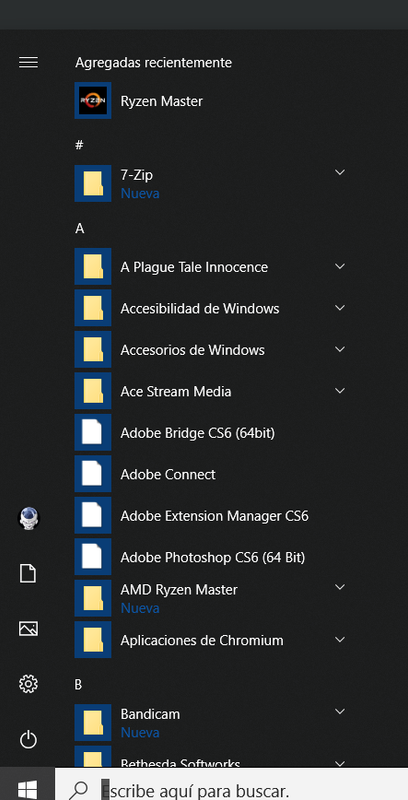Expand A Plague Tale Innocence chevron

[x=340, y=266]
